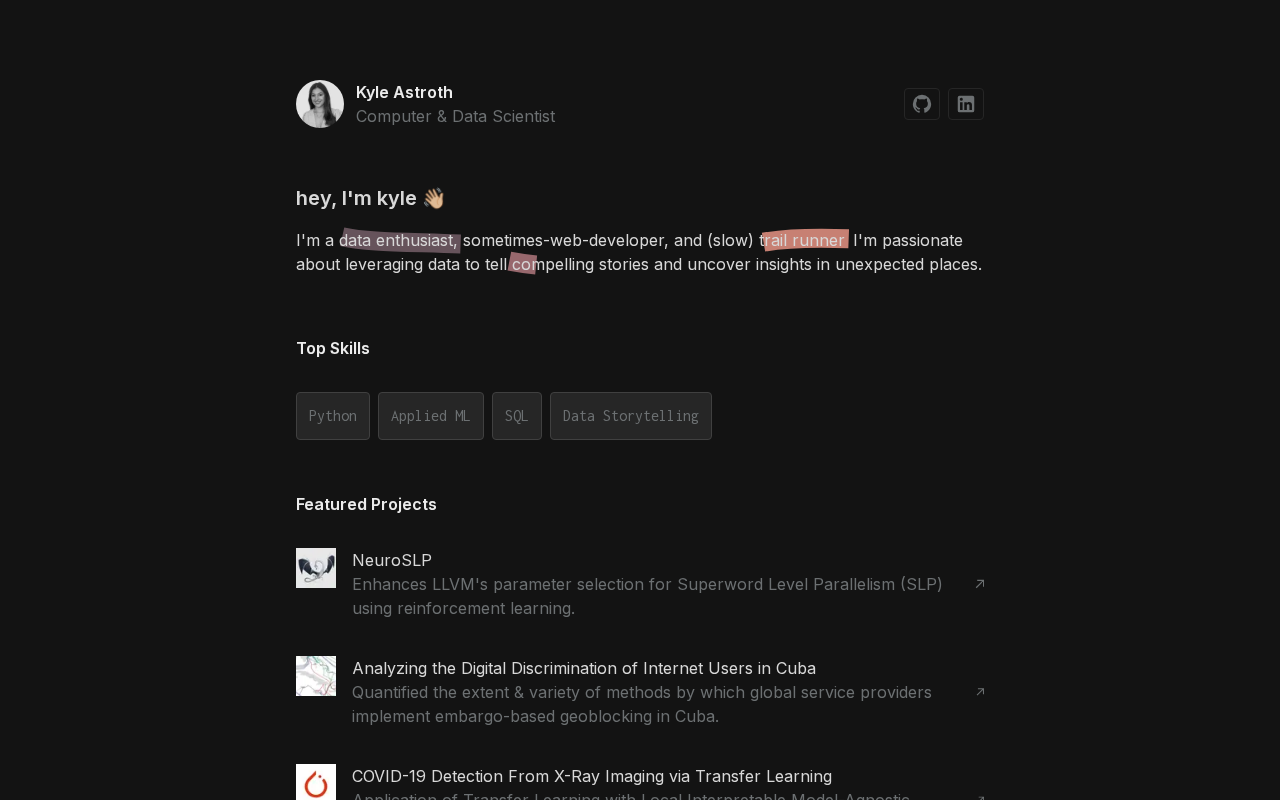
Task: Click the NeuroSLP project thumbnail
Action: pyautogui.click(x=316, y=568)
